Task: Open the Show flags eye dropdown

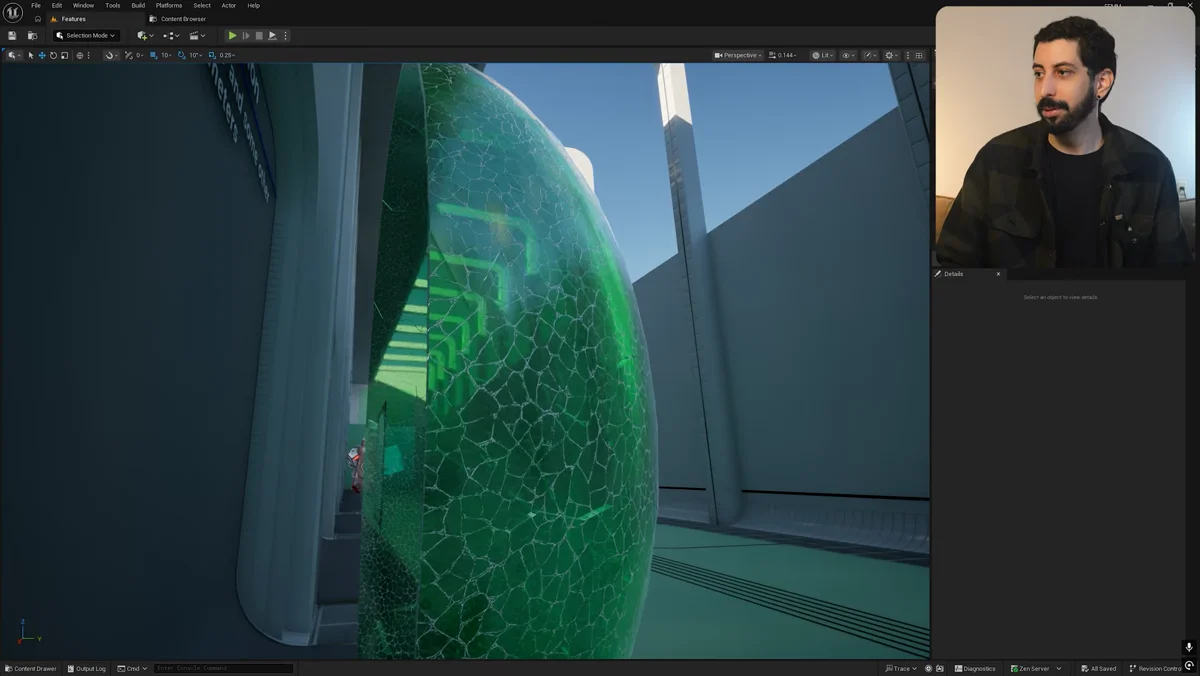Action: 848,55
